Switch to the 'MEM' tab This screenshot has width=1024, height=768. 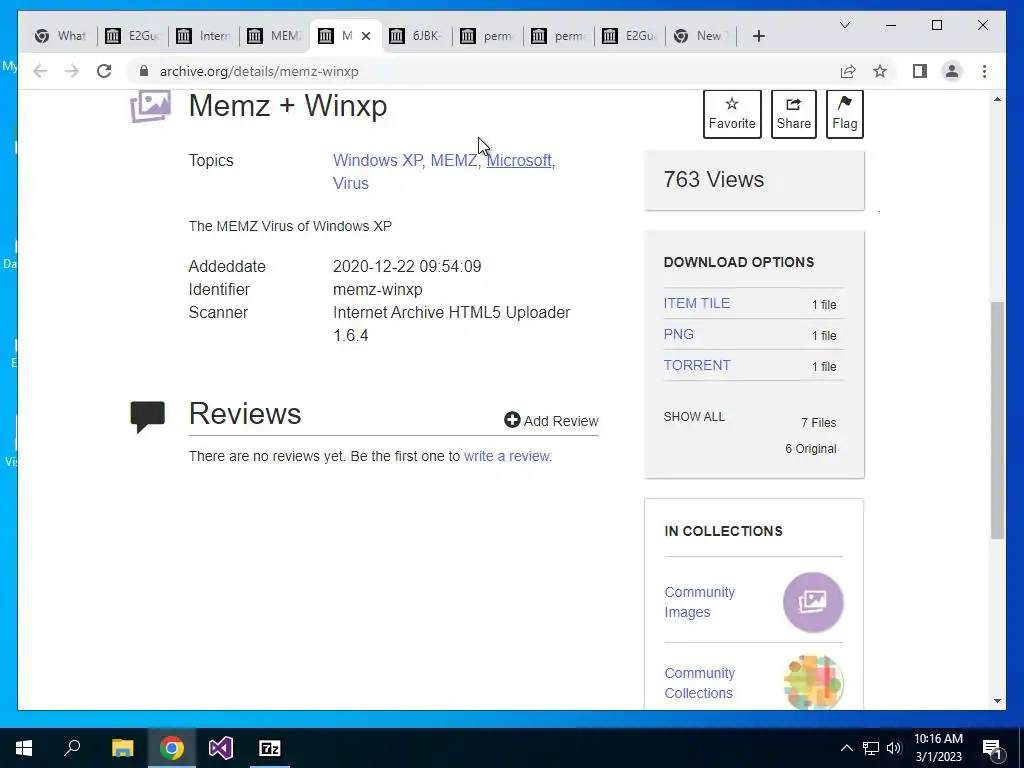[x=275, y=36]
